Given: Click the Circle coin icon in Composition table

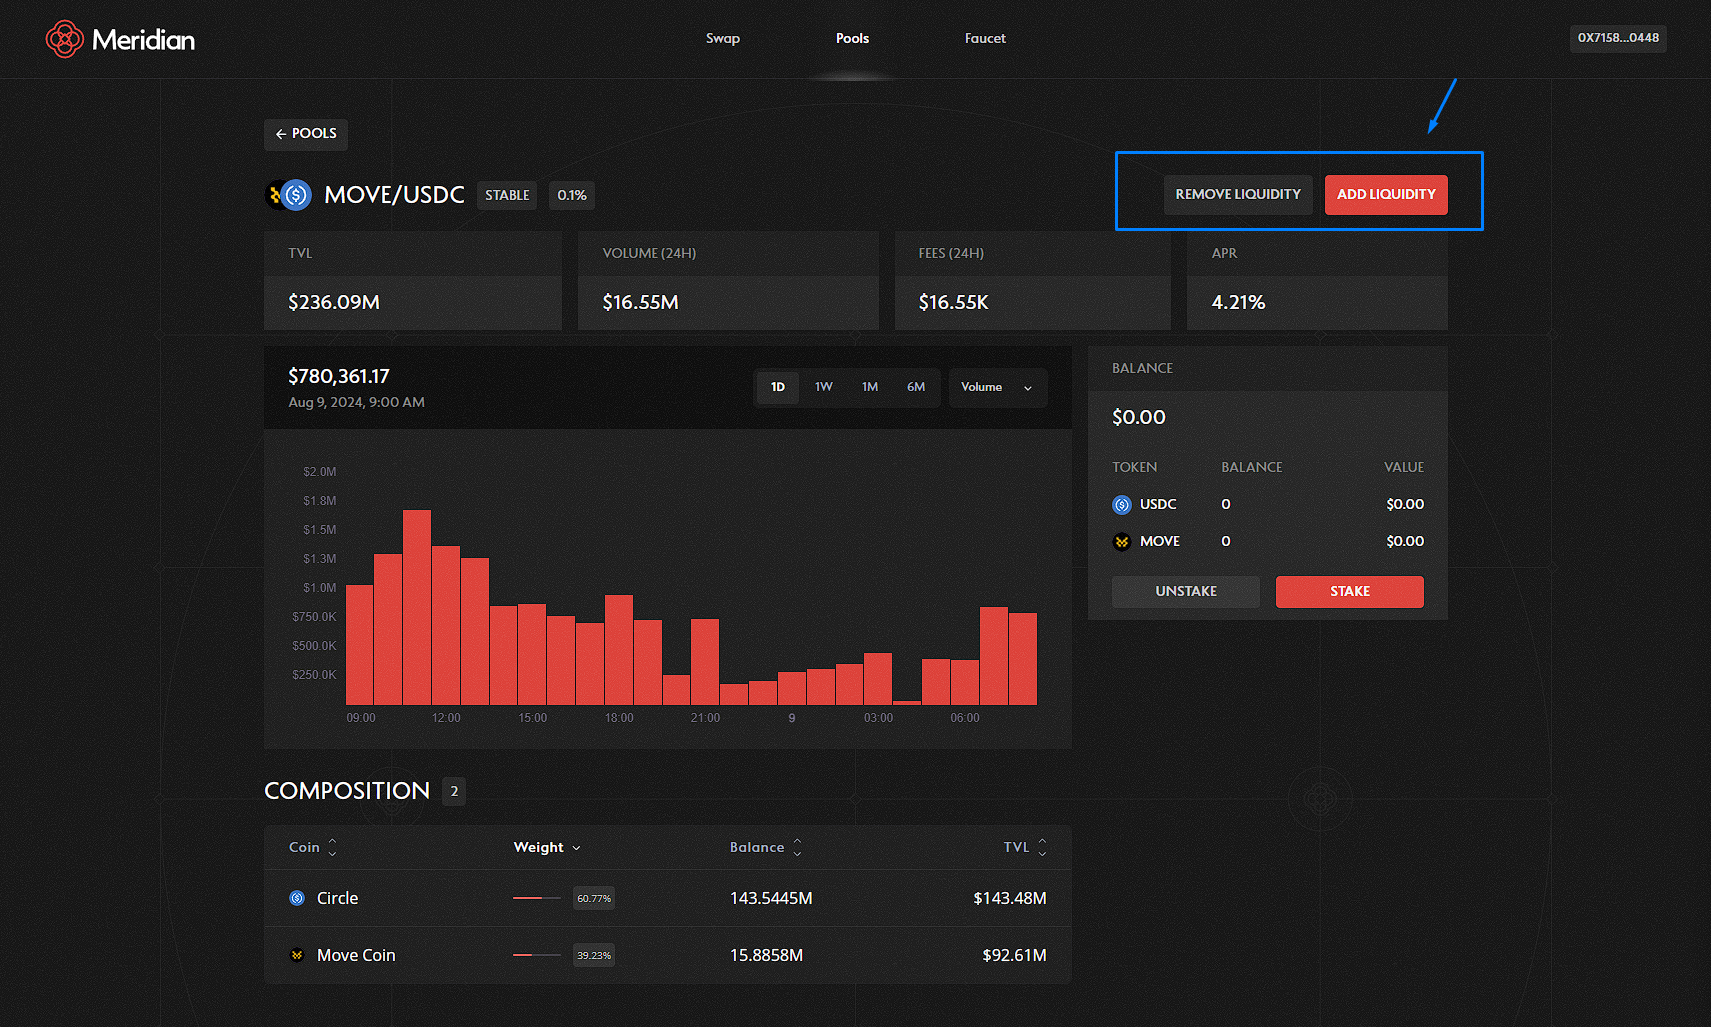Looking at the screenshot, I should [297, 898].
